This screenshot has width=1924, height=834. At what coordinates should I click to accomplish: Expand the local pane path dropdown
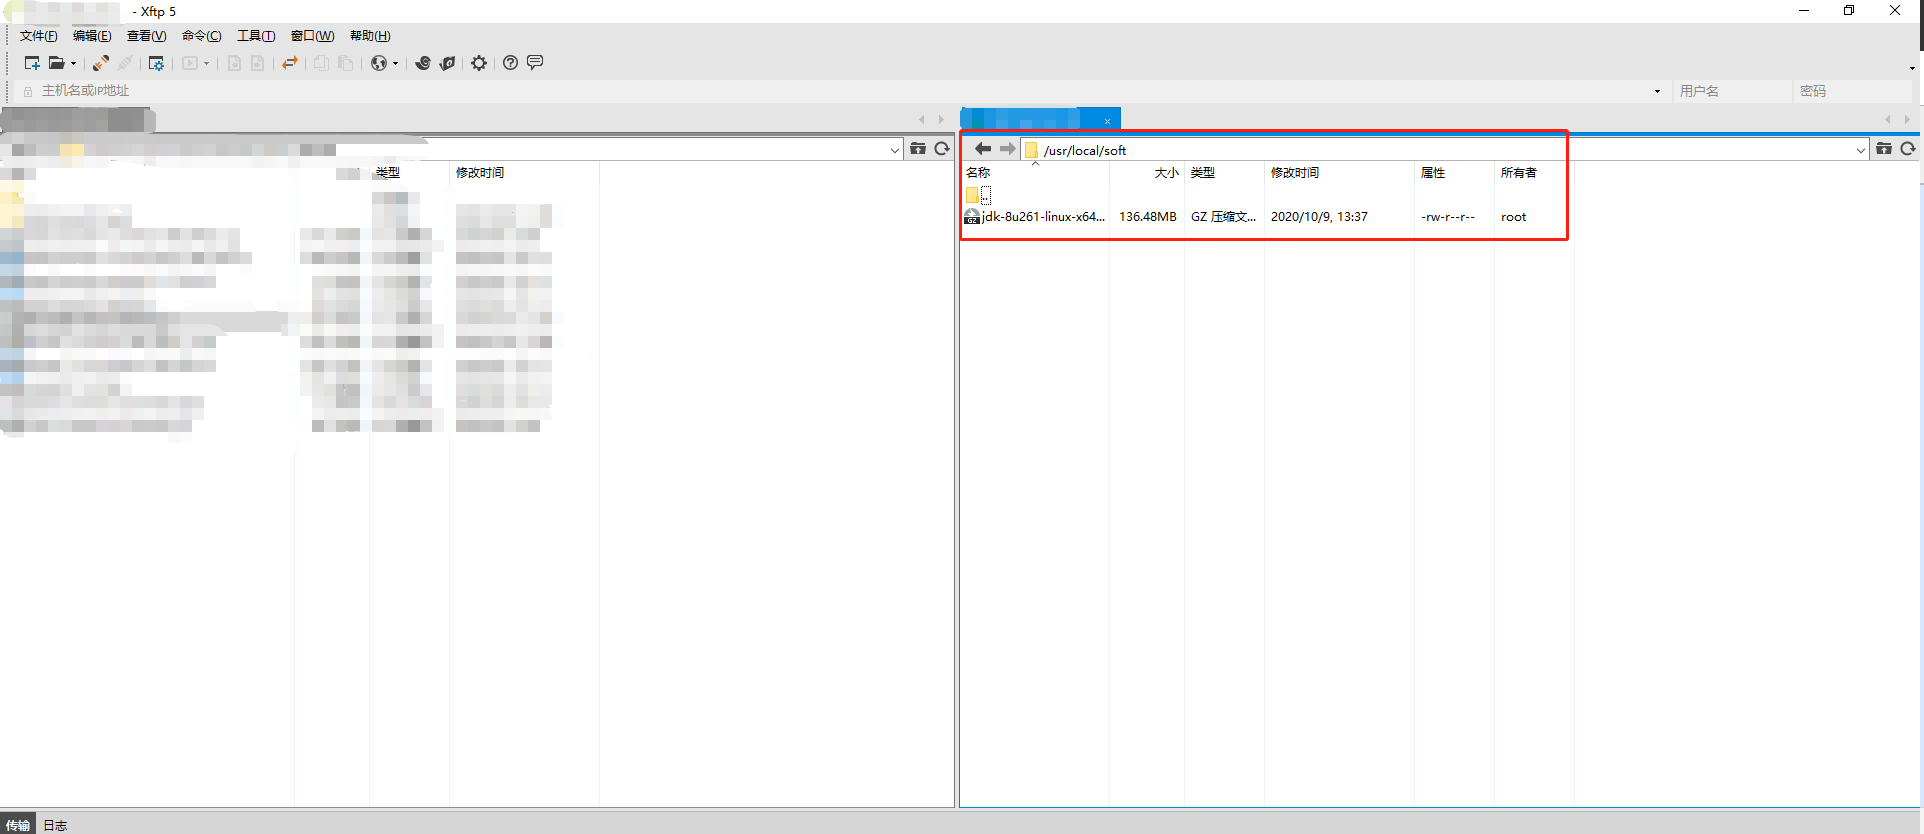(895, 150)
